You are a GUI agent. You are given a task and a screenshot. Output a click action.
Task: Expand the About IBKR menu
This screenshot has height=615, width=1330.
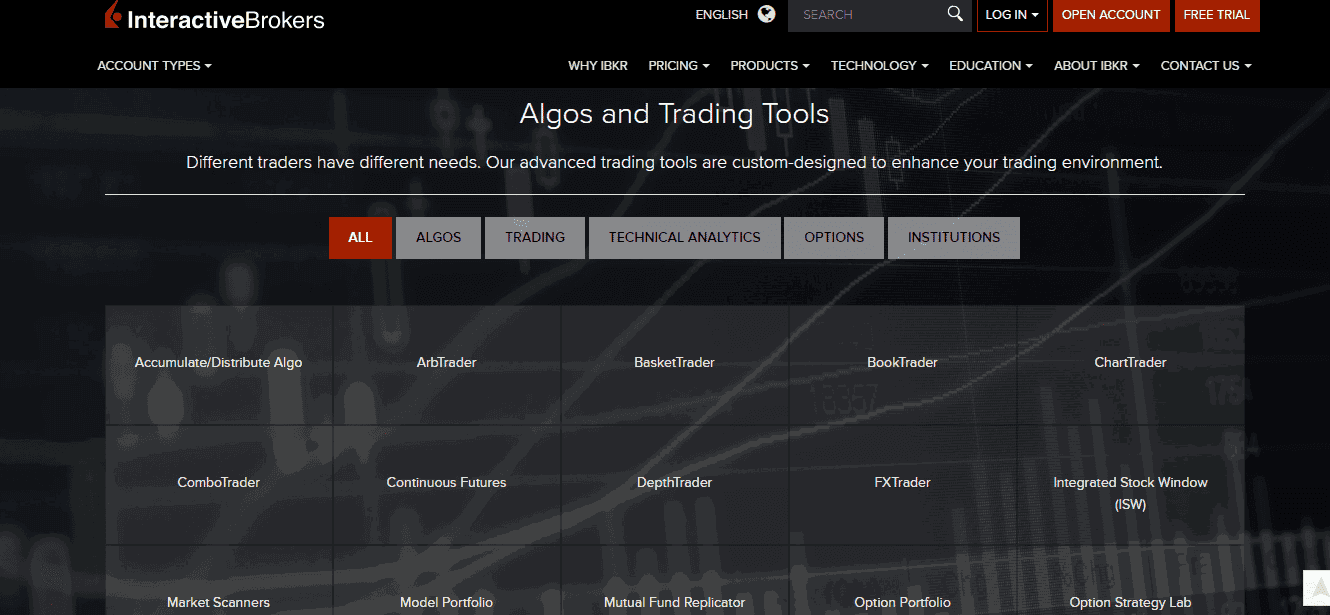(x=1097, y=66)
